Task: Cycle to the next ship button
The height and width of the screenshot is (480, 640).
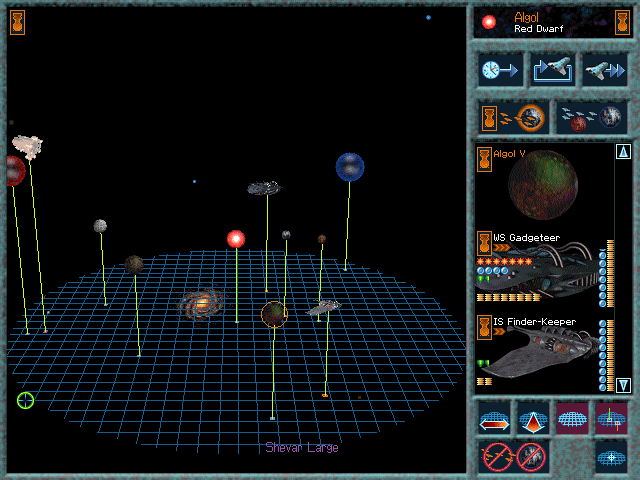Action: point(552,70)
